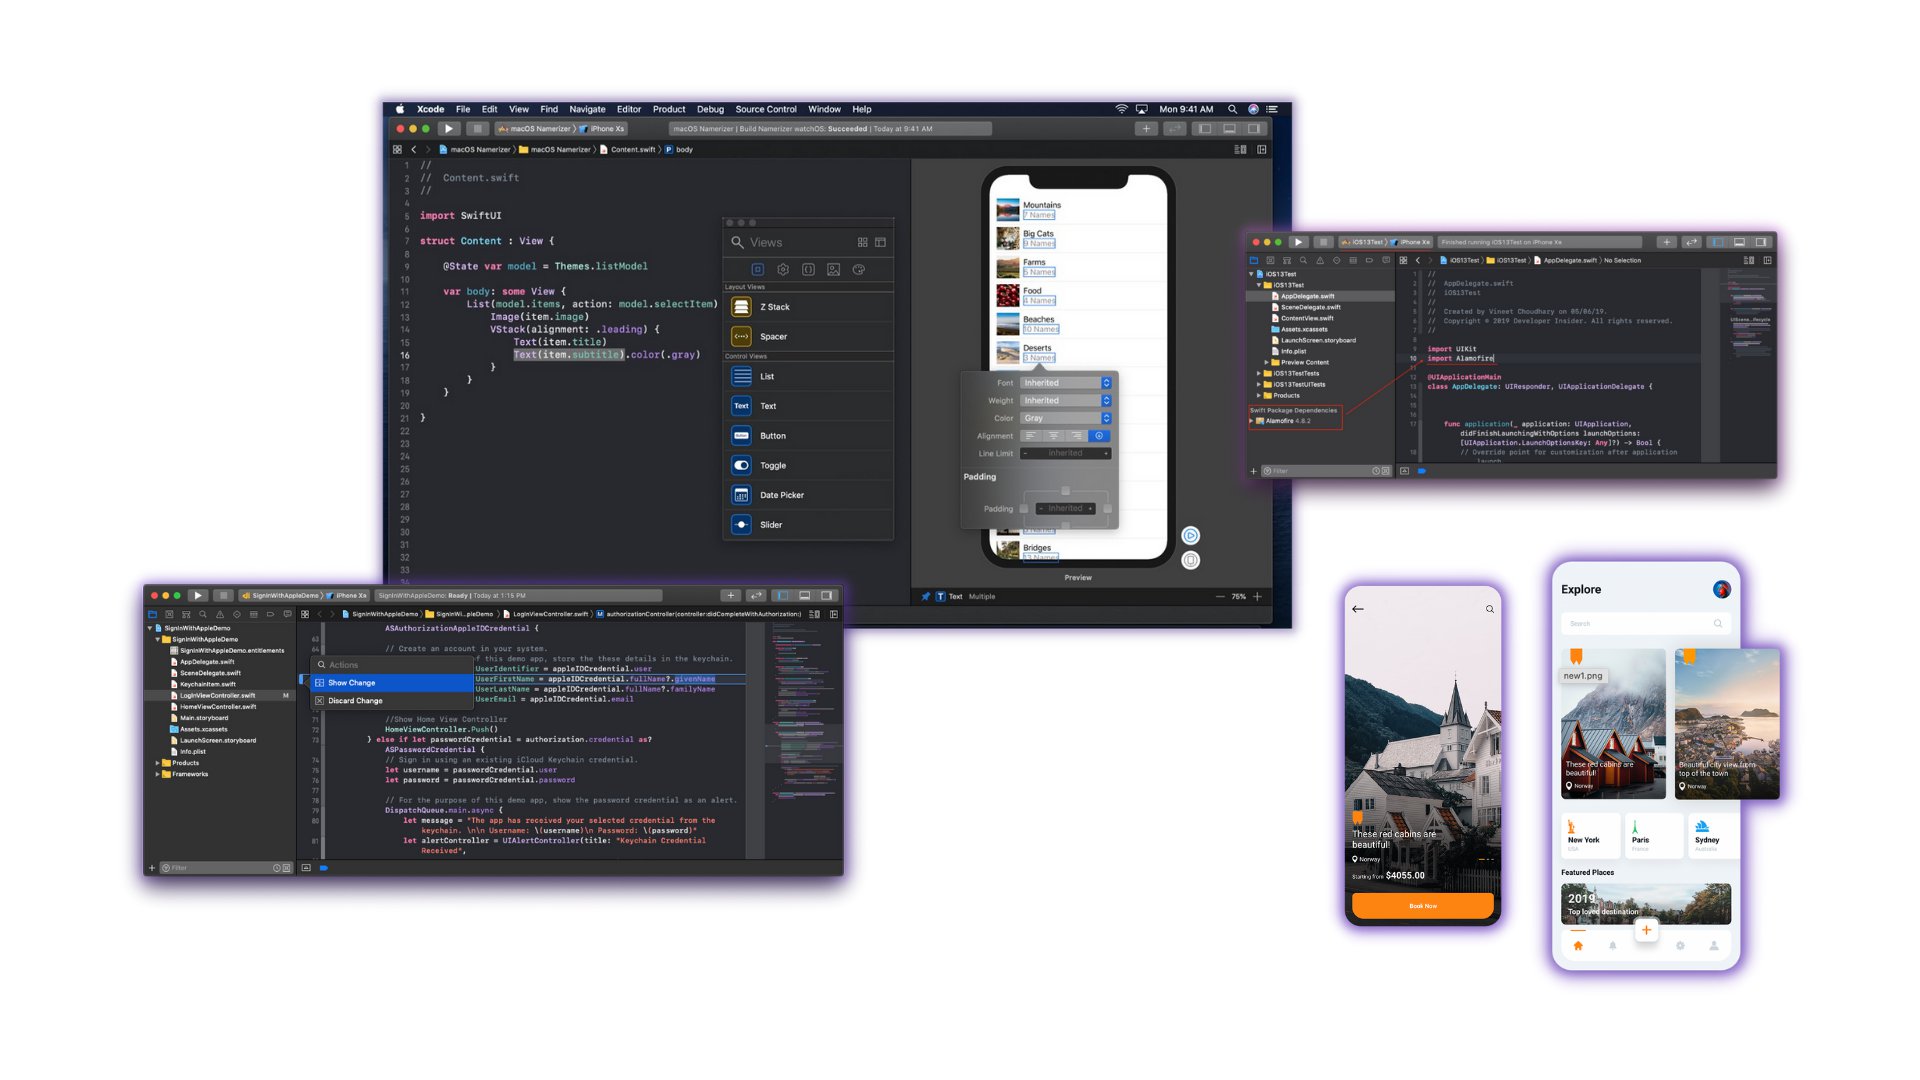The image size is (1920, 1080).
Task: Click the Spotlight search icon in menu bar
Action: pyautogui.click(x=1232, y=109)
